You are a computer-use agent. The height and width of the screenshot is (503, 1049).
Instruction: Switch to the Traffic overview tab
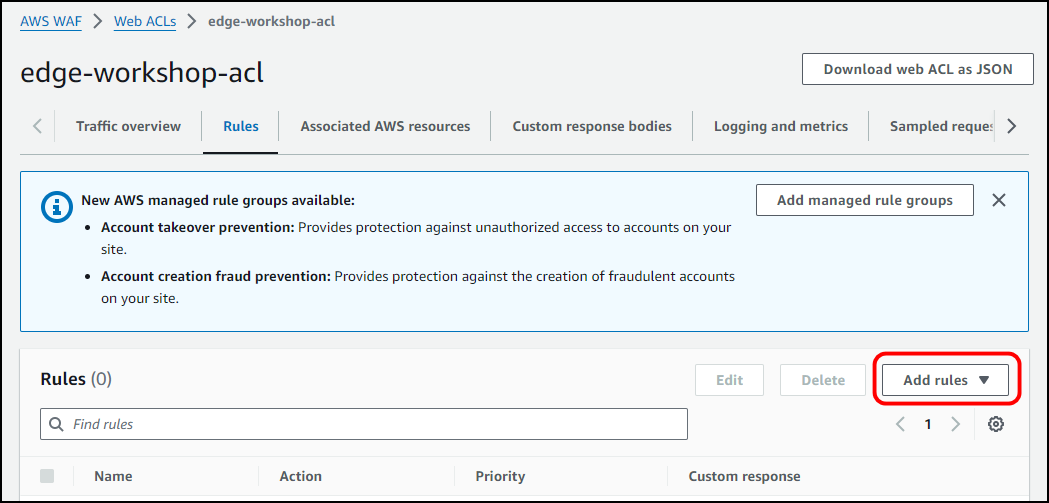[128, 126]
